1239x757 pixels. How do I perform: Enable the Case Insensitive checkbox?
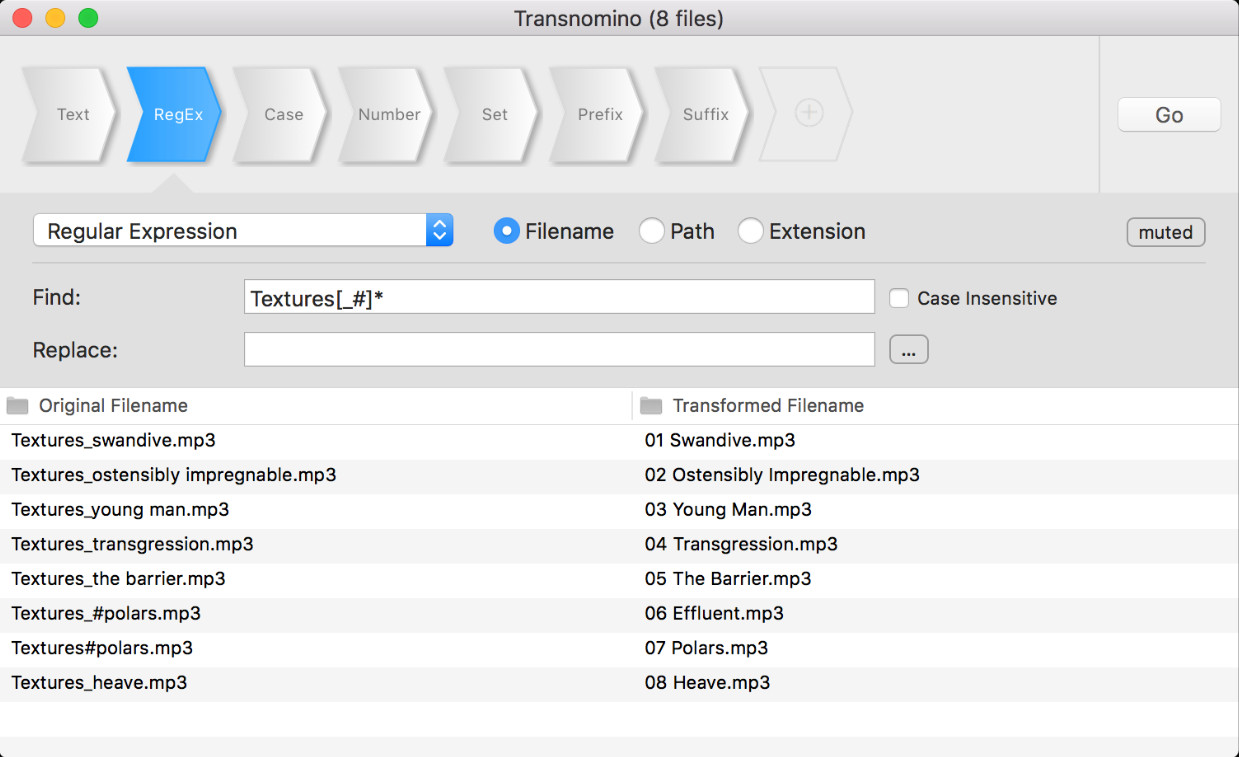(x=899, y=298)
